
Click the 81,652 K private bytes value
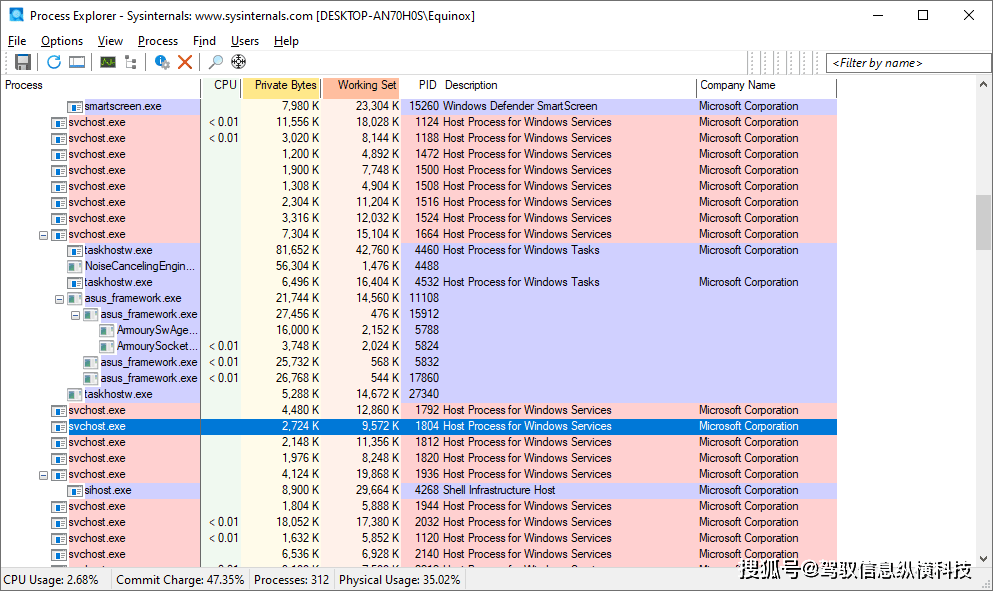[298, 250]
